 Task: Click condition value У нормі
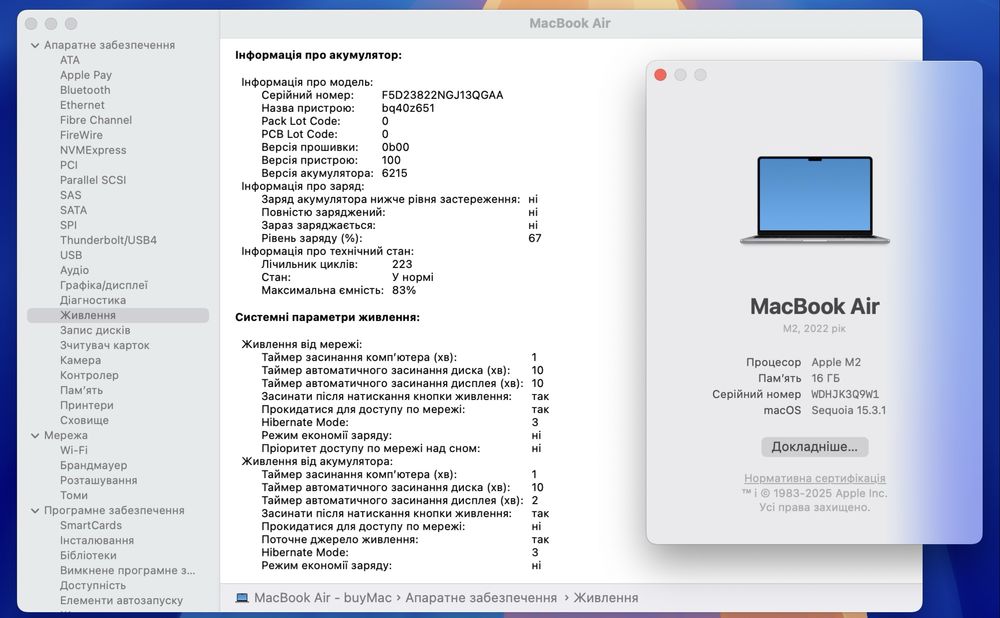pos(413,277)
